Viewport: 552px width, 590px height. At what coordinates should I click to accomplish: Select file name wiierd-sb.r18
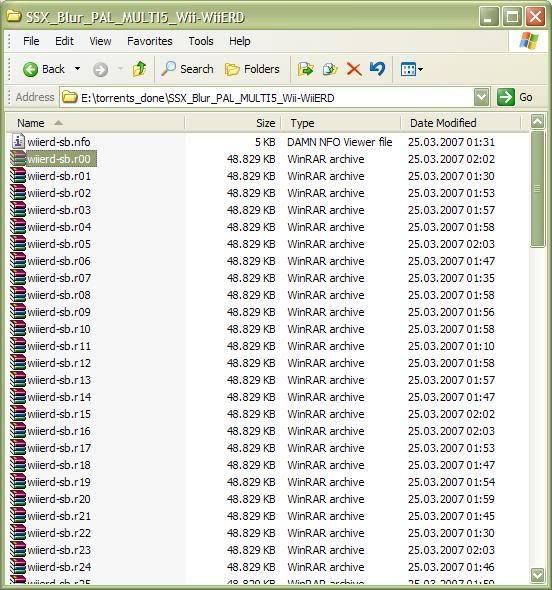(59, 465)
